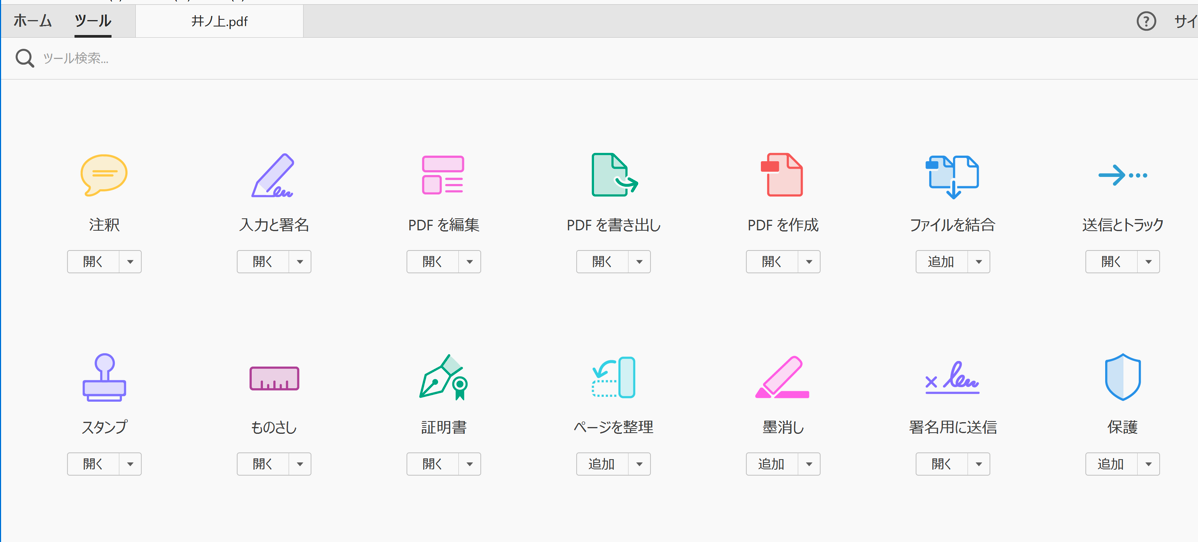Click the PDF を編集 tool label
Image resolution: width=1198 pixels, height=542 pixels.
click(443, 226)
